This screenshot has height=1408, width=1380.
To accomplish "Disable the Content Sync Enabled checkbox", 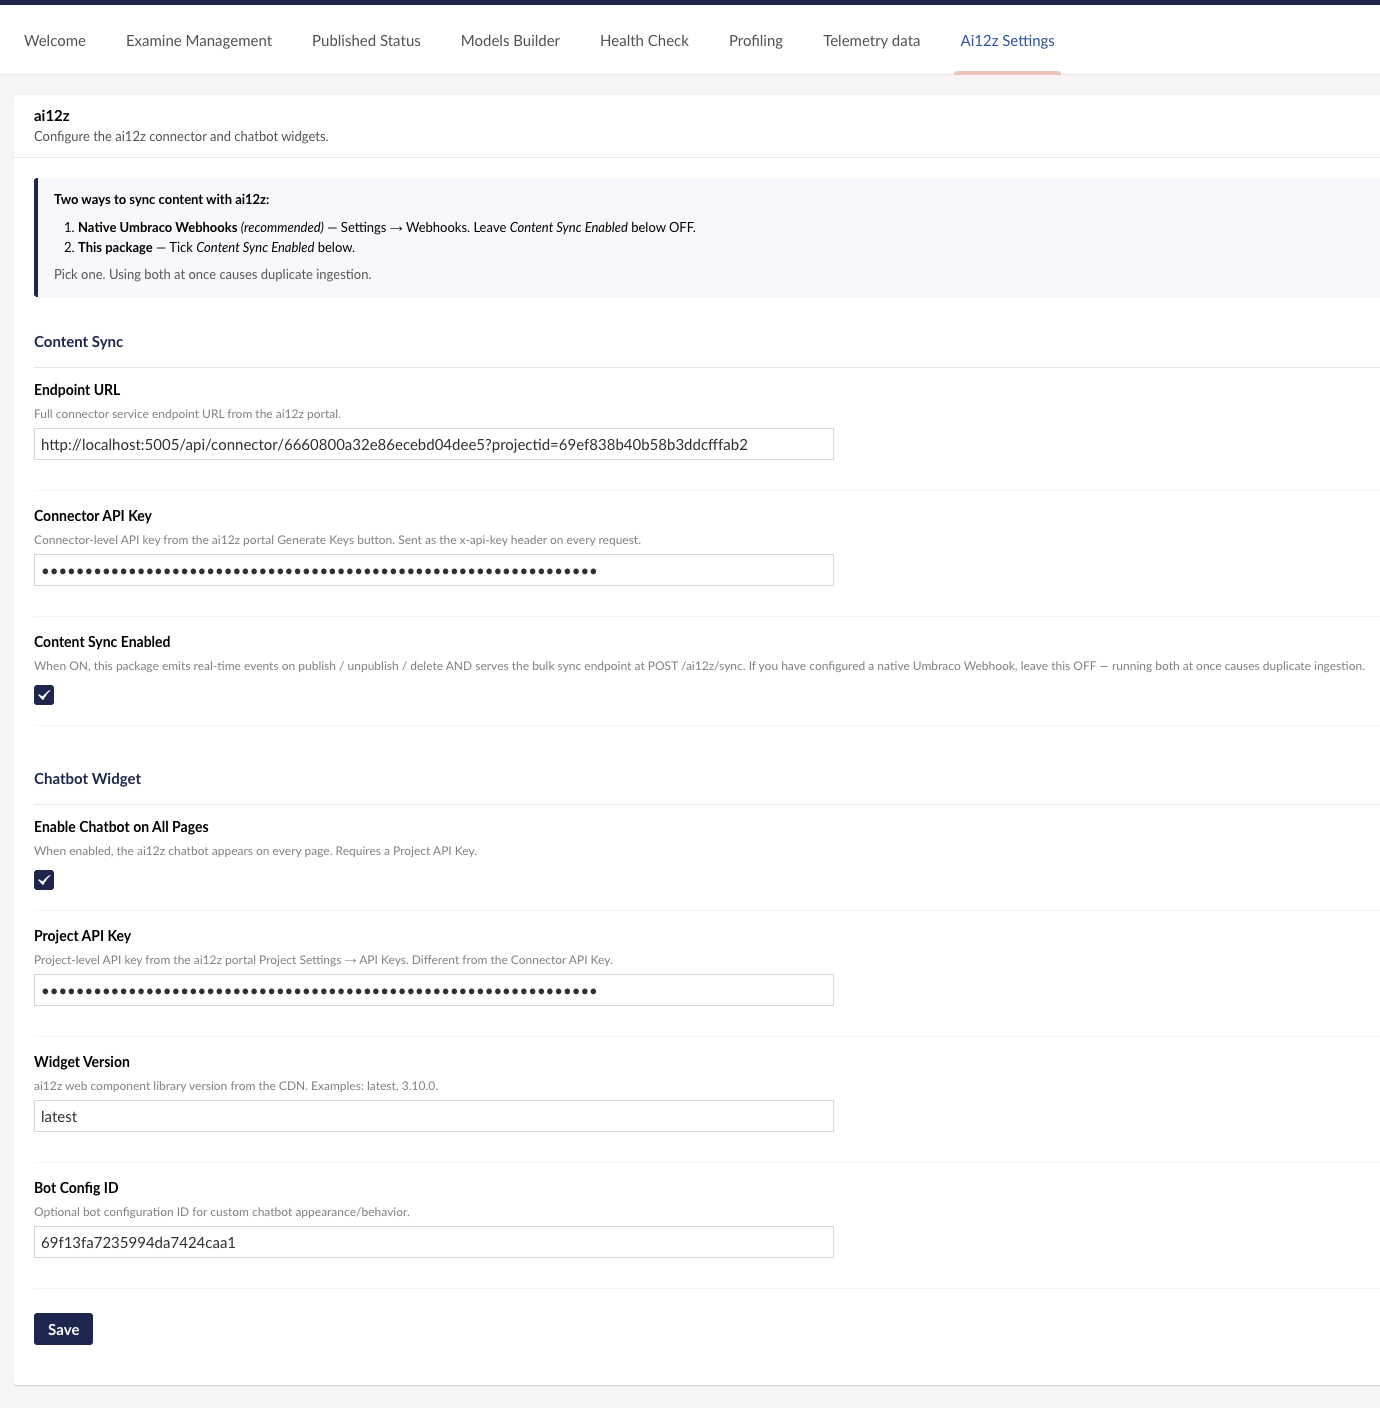I will (44, 695).
